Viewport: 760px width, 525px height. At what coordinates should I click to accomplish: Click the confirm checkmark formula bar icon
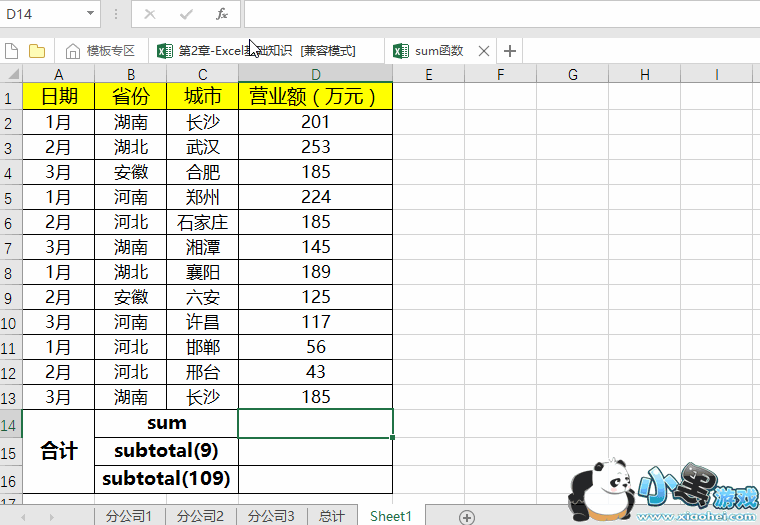tap(186, 14)
